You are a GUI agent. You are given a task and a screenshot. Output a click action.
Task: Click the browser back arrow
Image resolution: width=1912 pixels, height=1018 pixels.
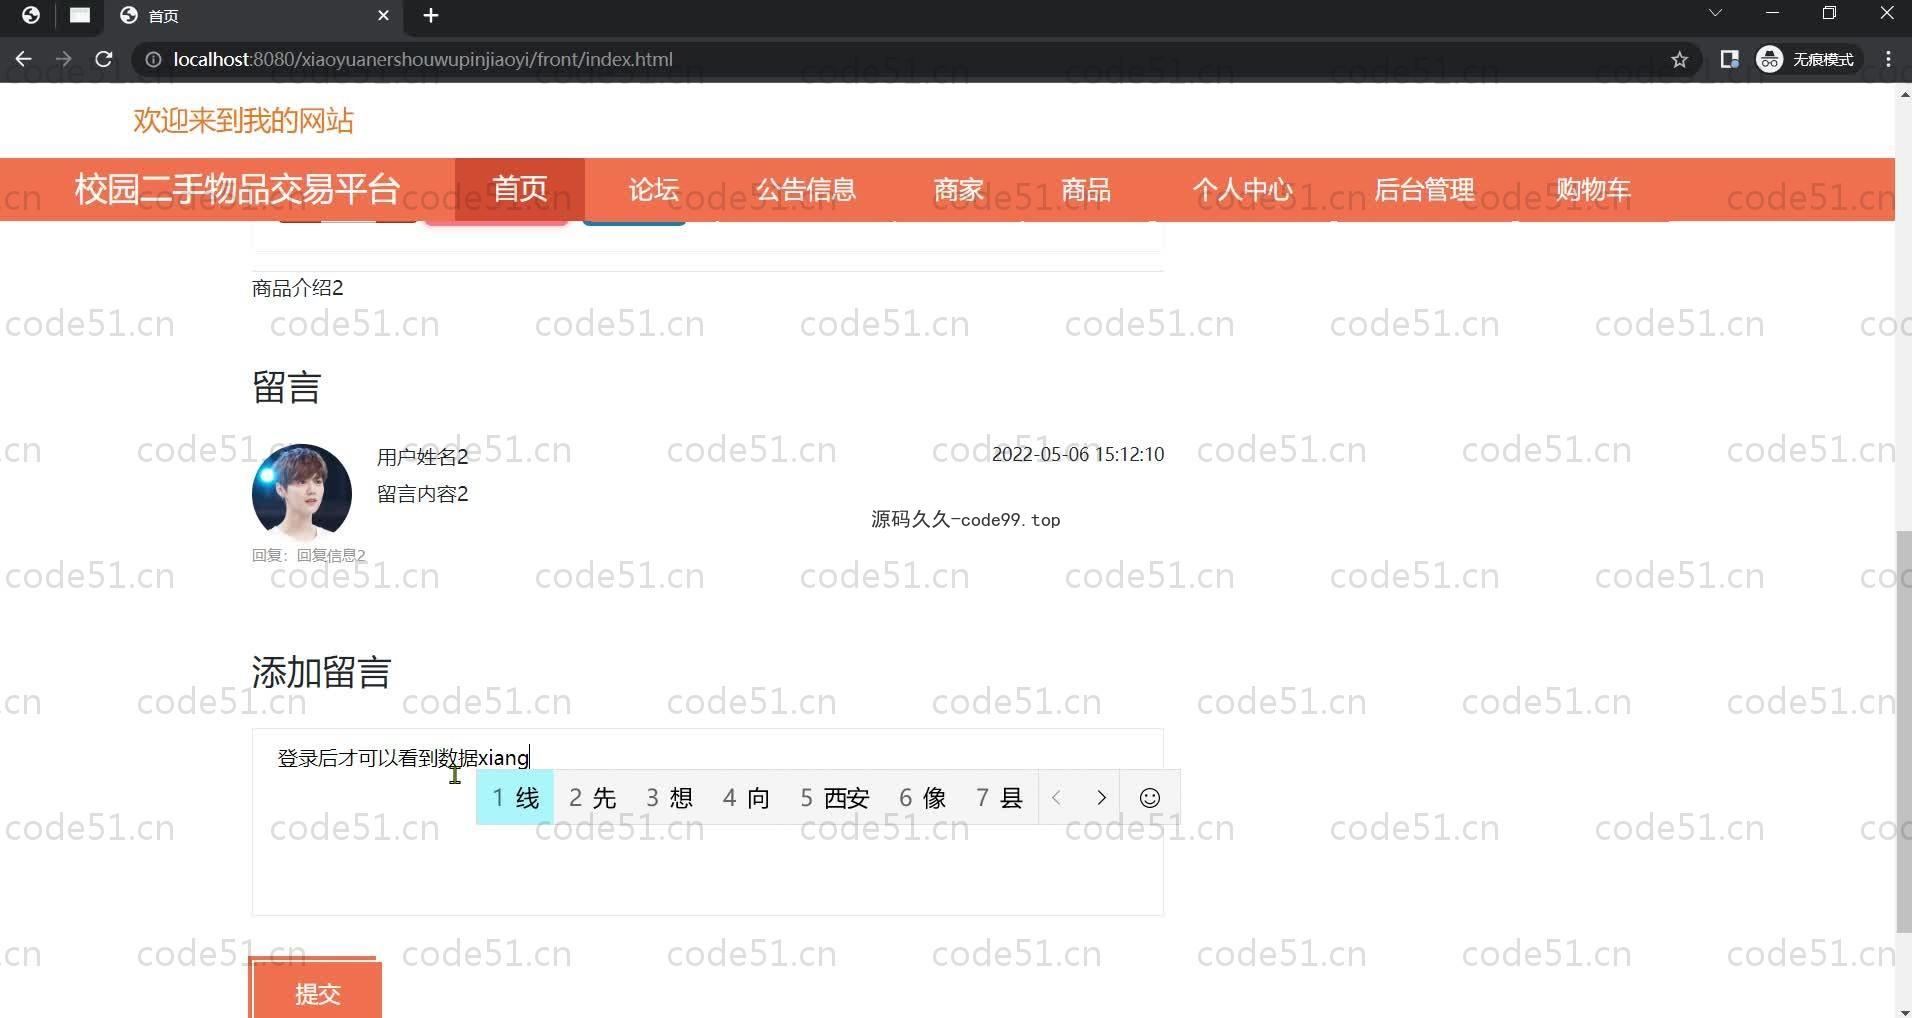(23, 59)
